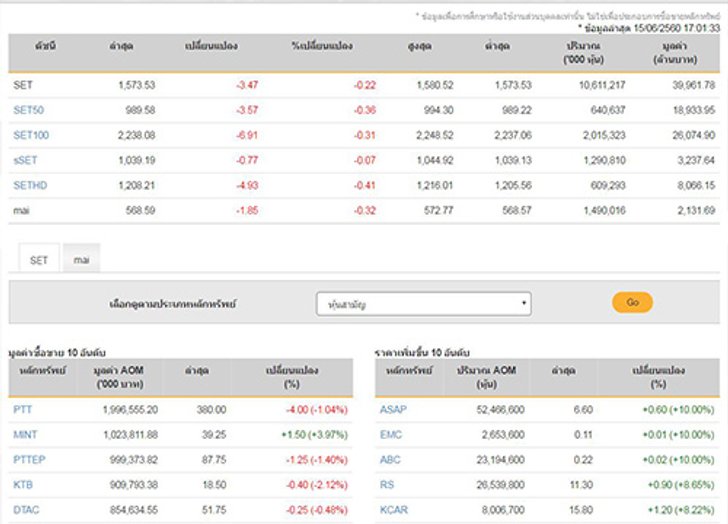The height and width of the screenshot is (524, 728).
Task: Select PTT change -4.00 (-1.04%)
Action: 317,409
